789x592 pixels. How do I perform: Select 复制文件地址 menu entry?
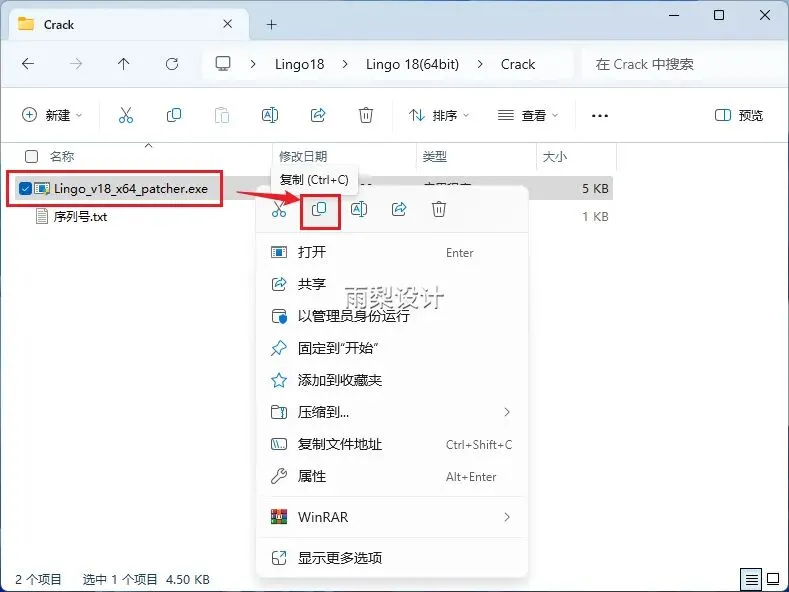pyautogui.click(x=391, y=445)
